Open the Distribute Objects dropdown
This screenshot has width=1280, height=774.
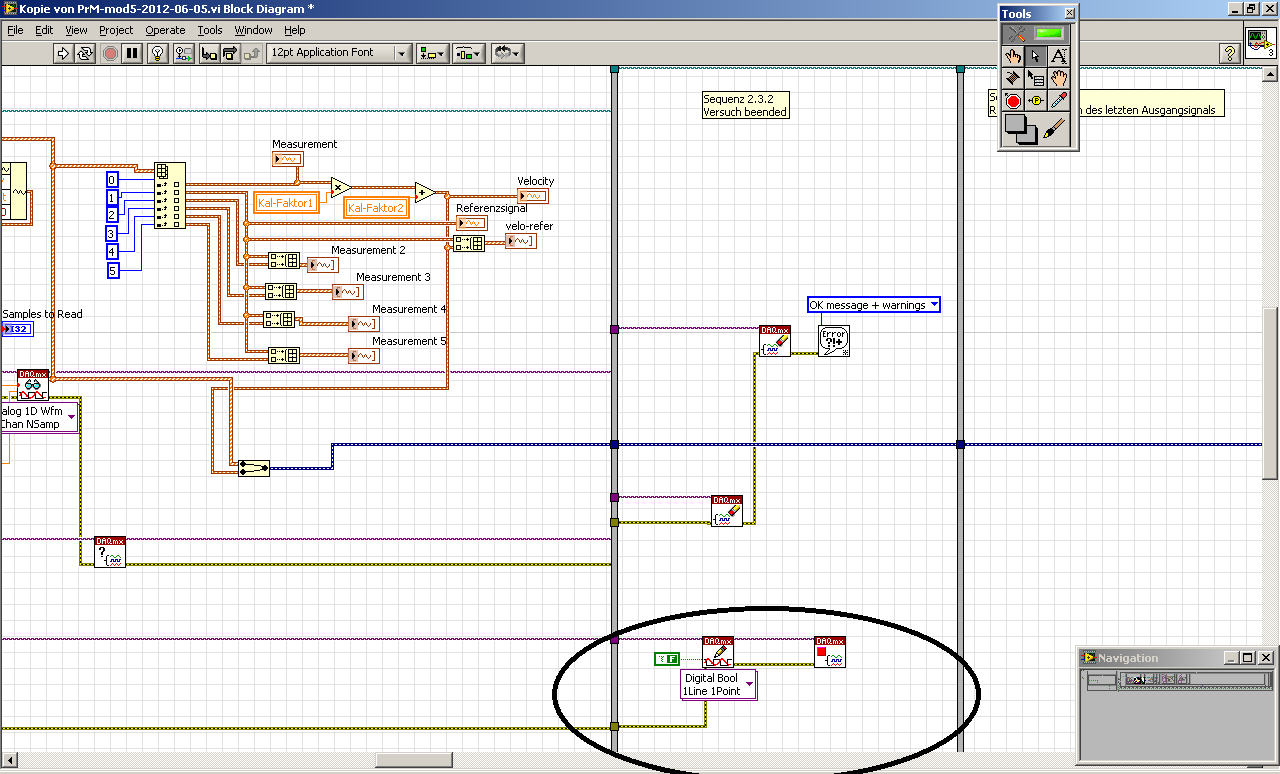[469, 53]
